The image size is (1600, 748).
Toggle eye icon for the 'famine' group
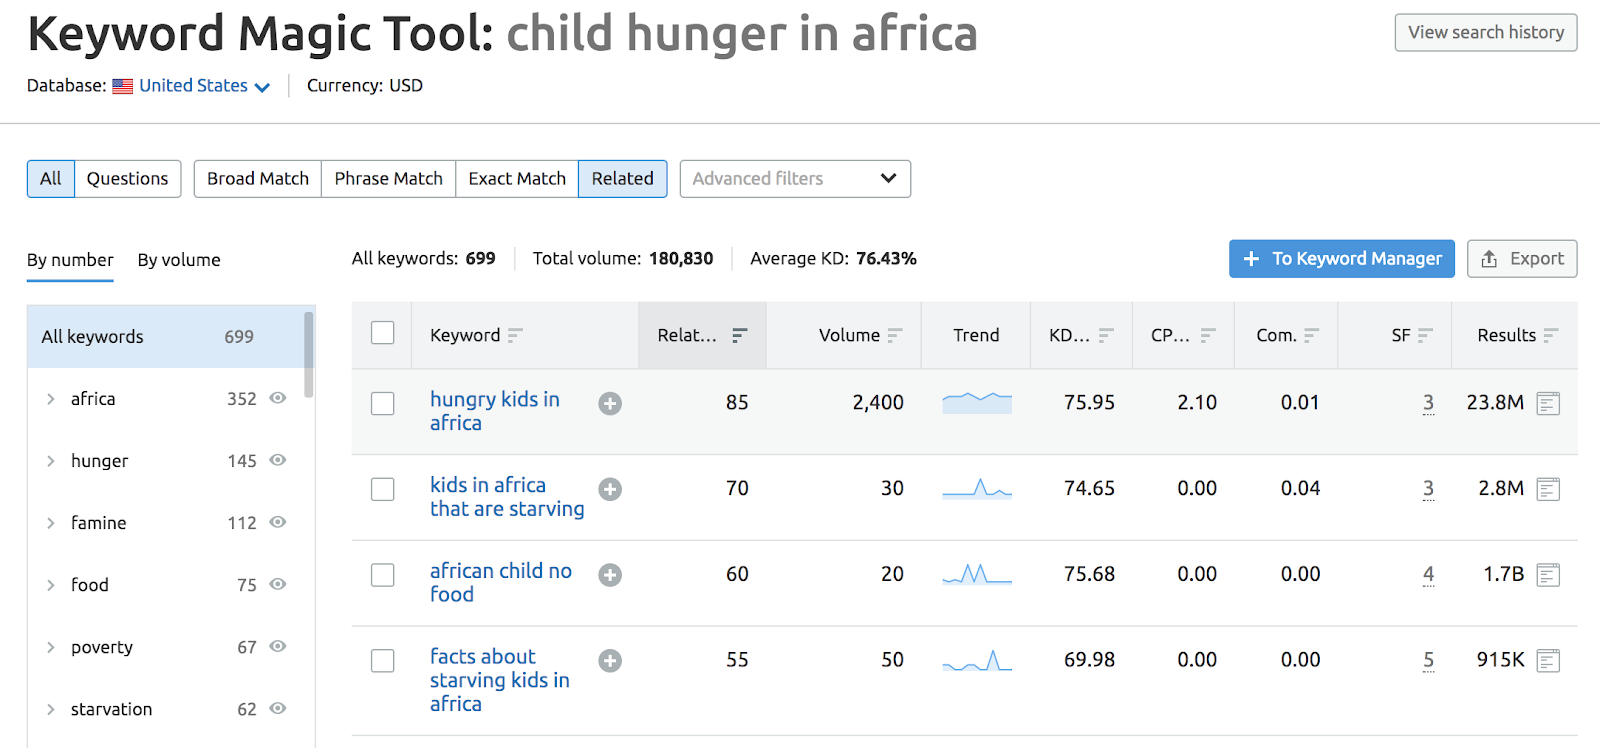(278, 522)
